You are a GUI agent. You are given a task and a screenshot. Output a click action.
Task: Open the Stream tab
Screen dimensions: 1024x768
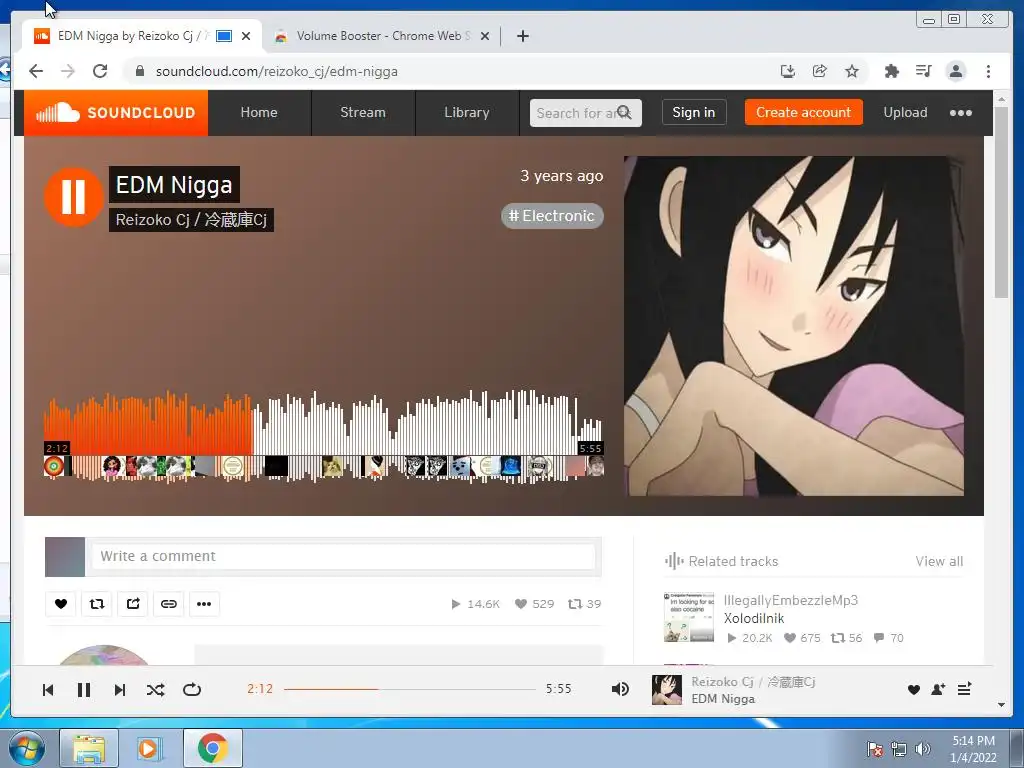tap(363, 112)
